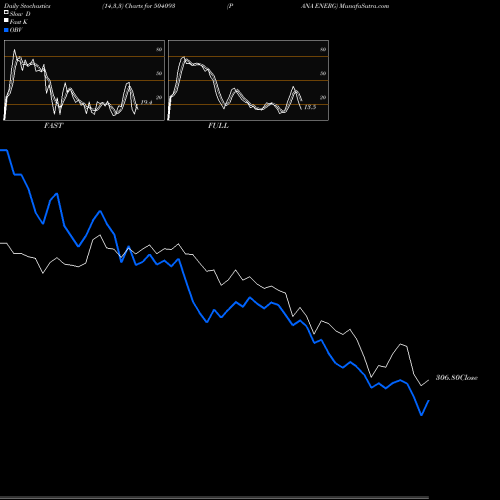This screenshot has height=500, width=500.
Task: Click the 50 level label in FULL chart
Action: (x=323, y=73)
